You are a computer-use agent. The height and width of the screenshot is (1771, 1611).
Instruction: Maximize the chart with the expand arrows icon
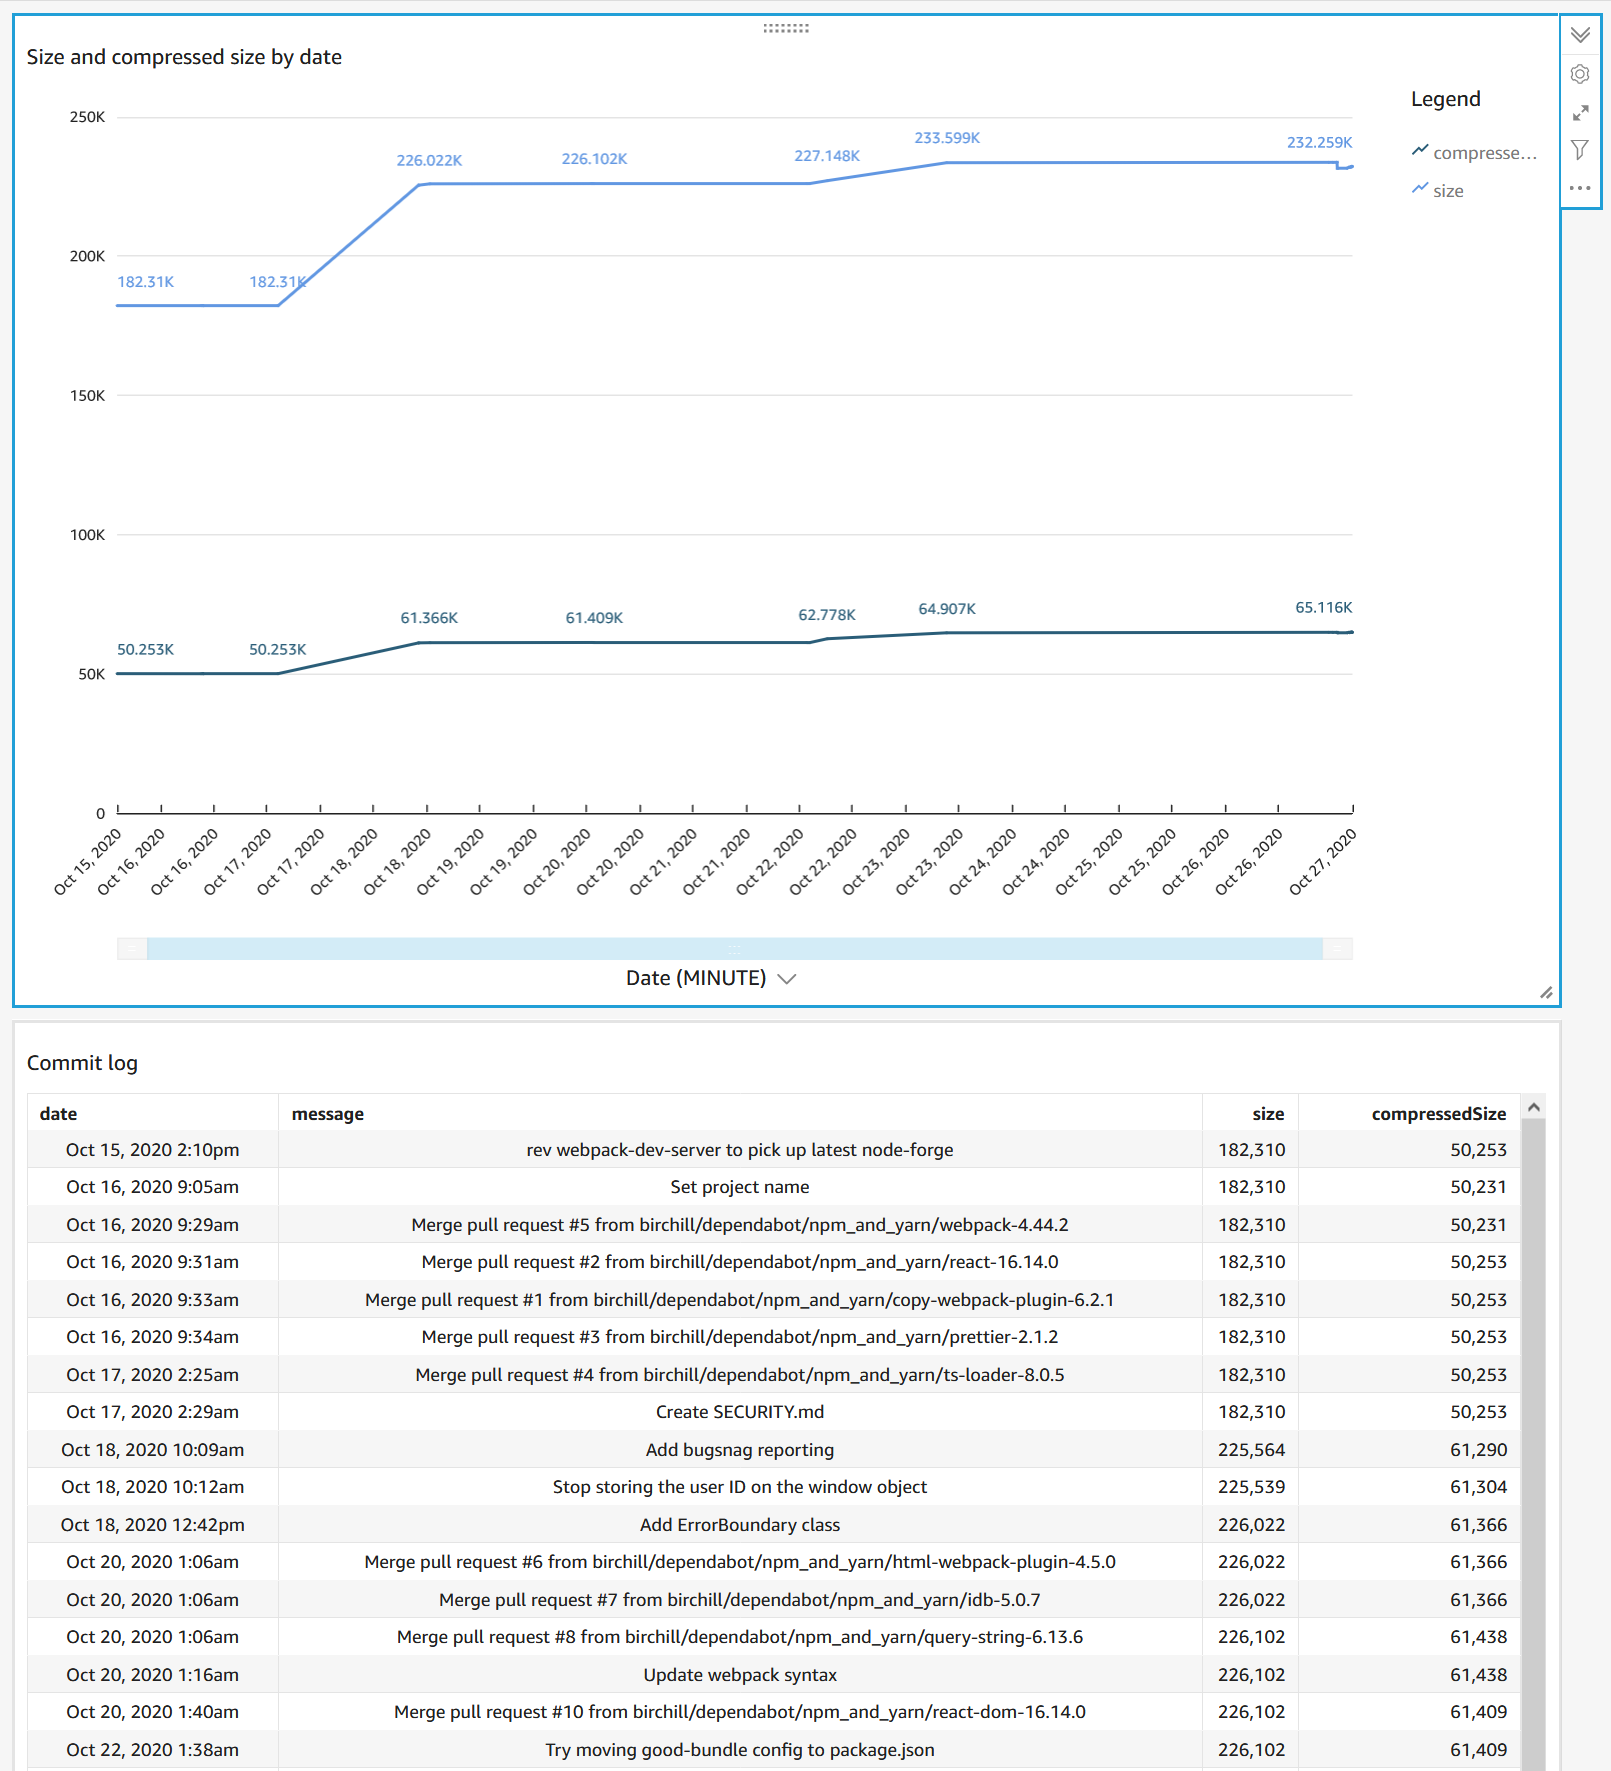point(1580,112)
